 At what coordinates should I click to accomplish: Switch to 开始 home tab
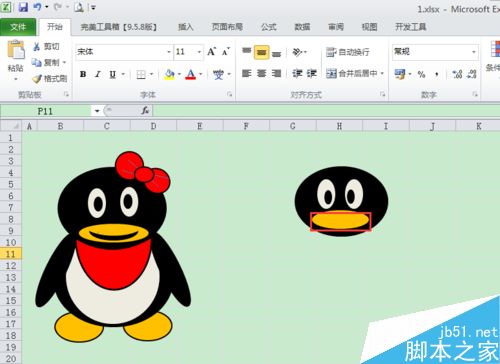click(x=55, y=27)
